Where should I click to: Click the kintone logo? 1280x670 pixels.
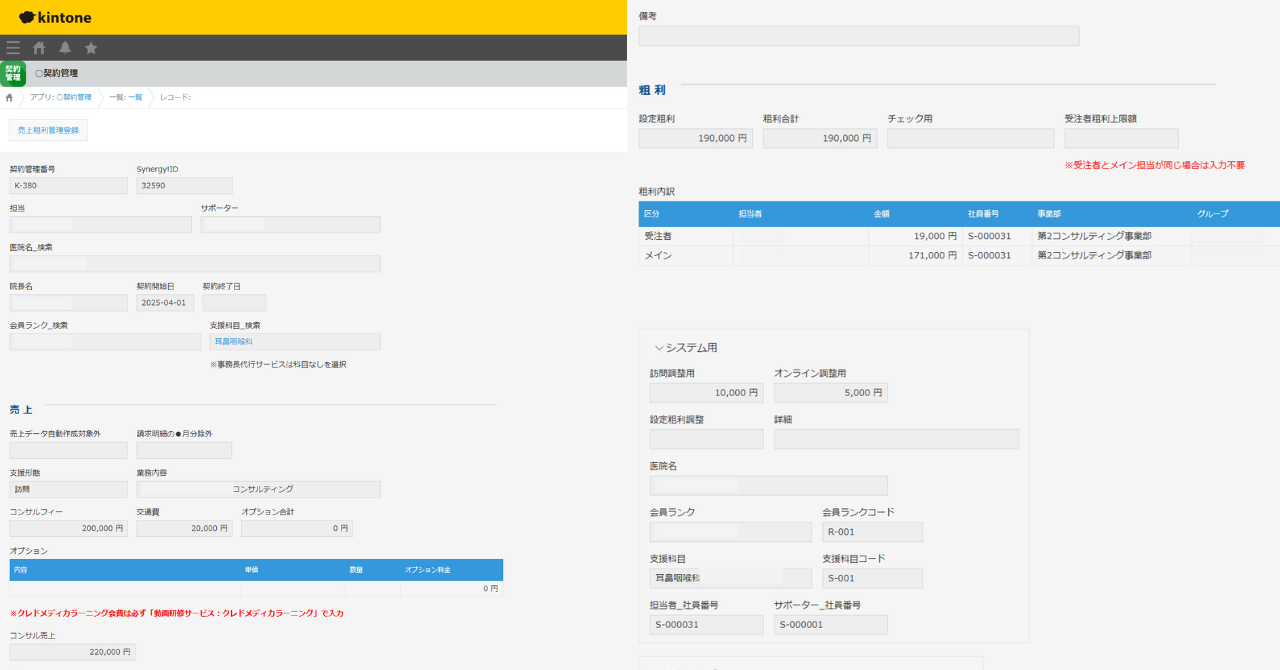55,17
